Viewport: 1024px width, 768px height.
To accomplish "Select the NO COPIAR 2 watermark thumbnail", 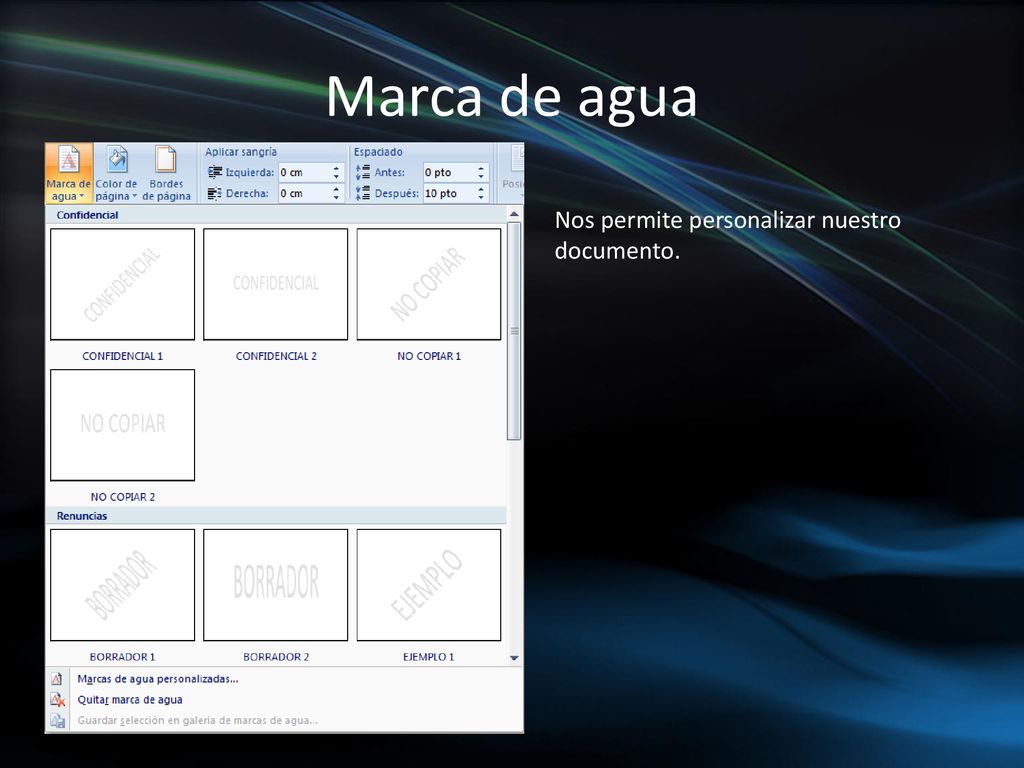I will 122,425.
